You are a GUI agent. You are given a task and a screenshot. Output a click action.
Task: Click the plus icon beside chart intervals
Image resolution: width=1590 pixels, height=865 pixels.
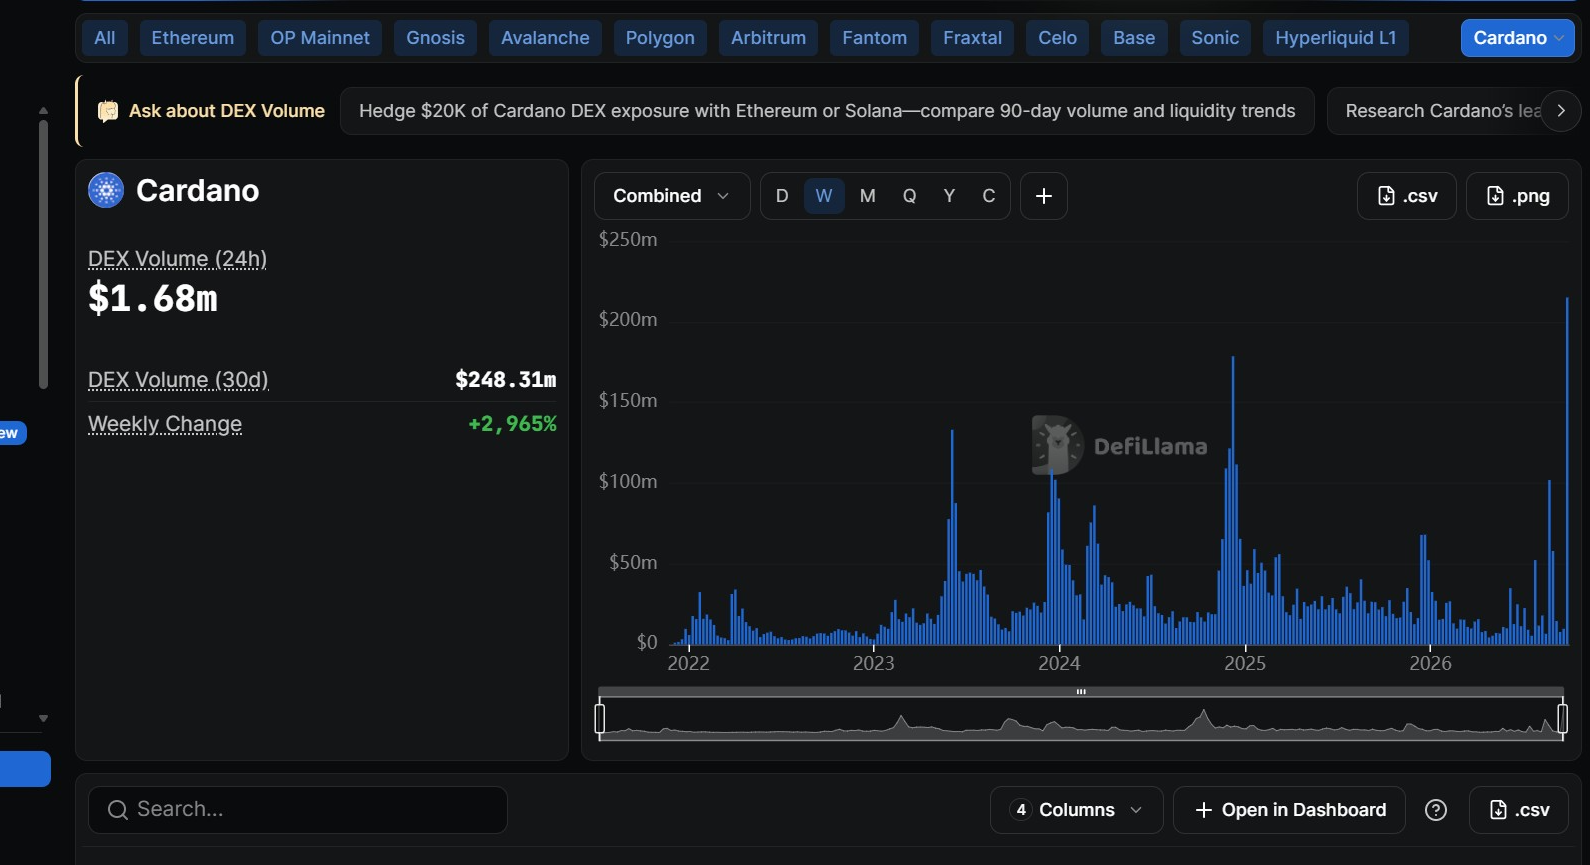pos(1044,196)
